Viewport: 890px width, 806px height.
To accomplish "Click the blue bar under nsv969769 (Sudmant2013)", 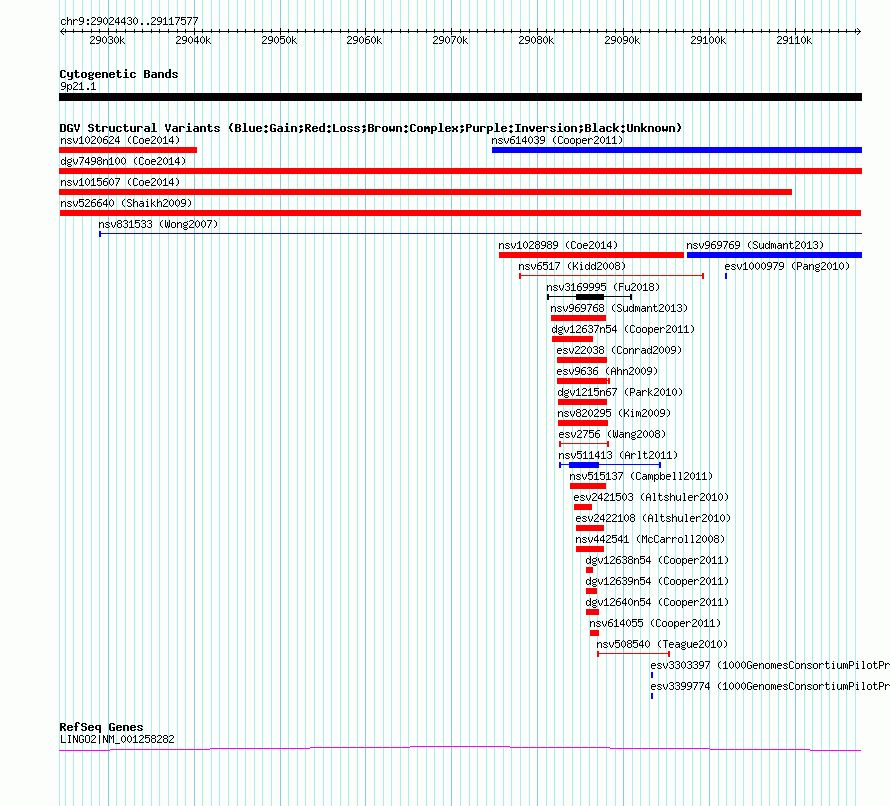I will pyautogui.click(x=774, y=255).
